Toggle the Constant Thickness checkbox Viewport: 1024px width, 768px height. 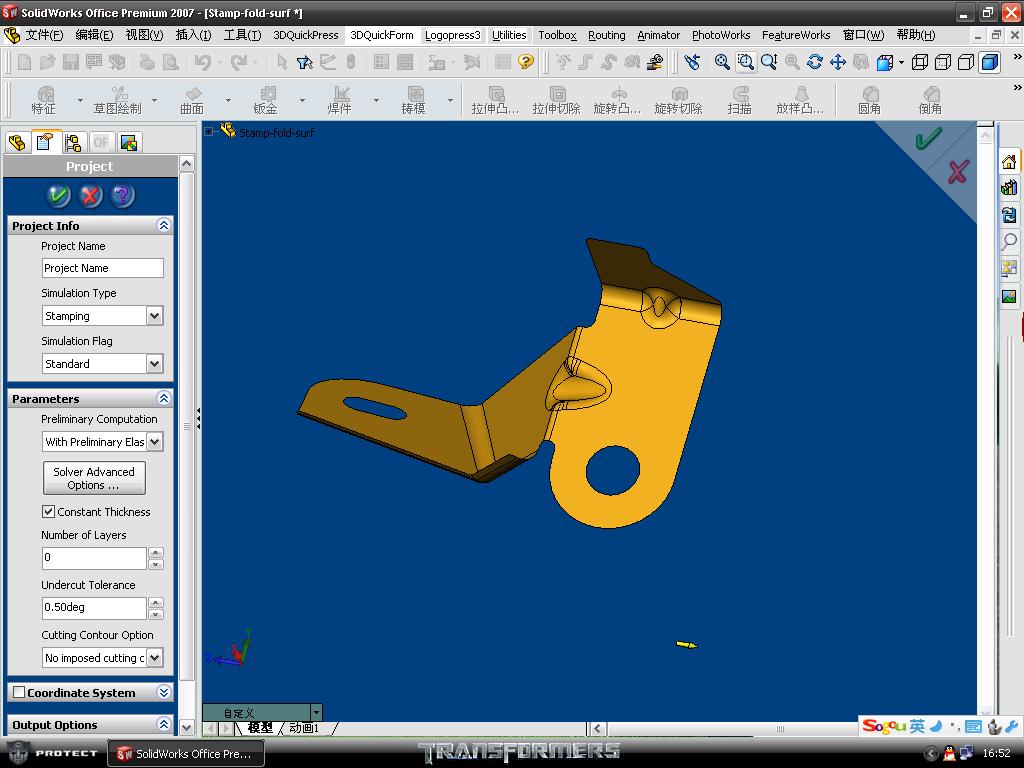pyautogui.click(x=48, y=512)
